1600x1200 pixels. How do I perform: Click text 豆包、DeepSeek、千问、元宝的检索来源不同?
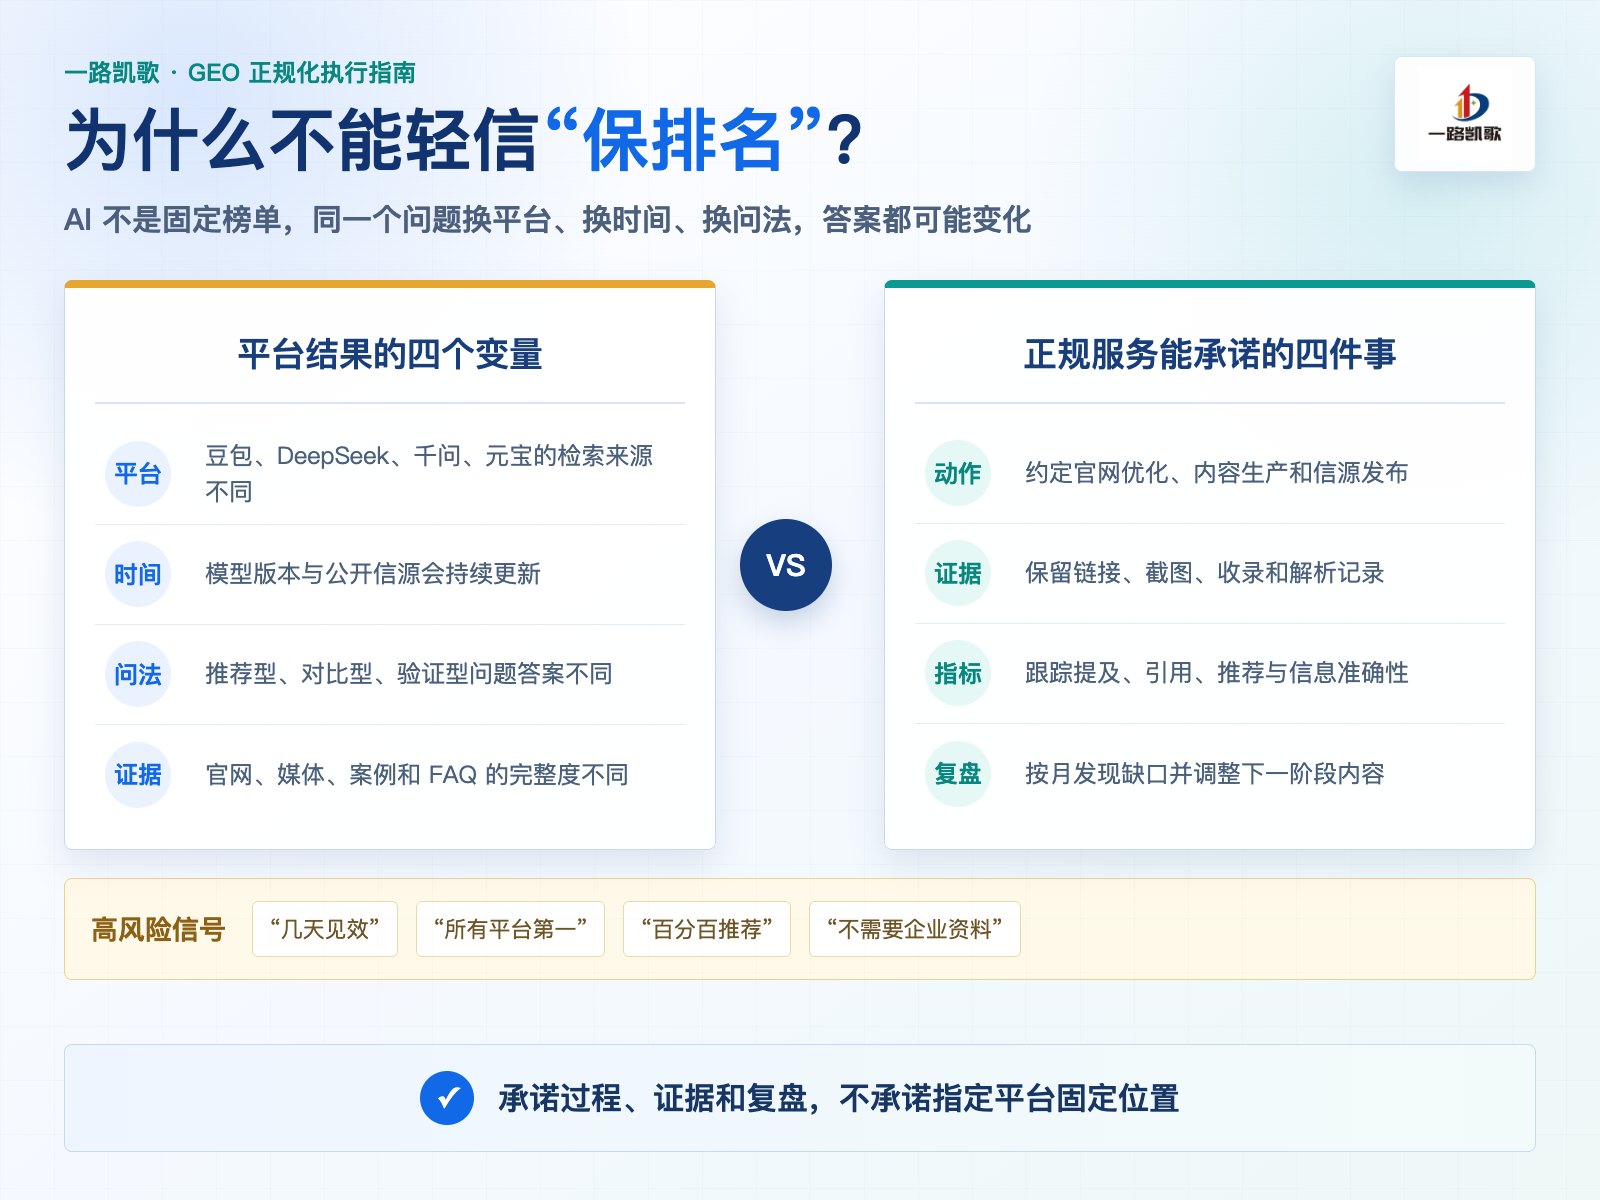pyautogui.click(x=429, y=474)
